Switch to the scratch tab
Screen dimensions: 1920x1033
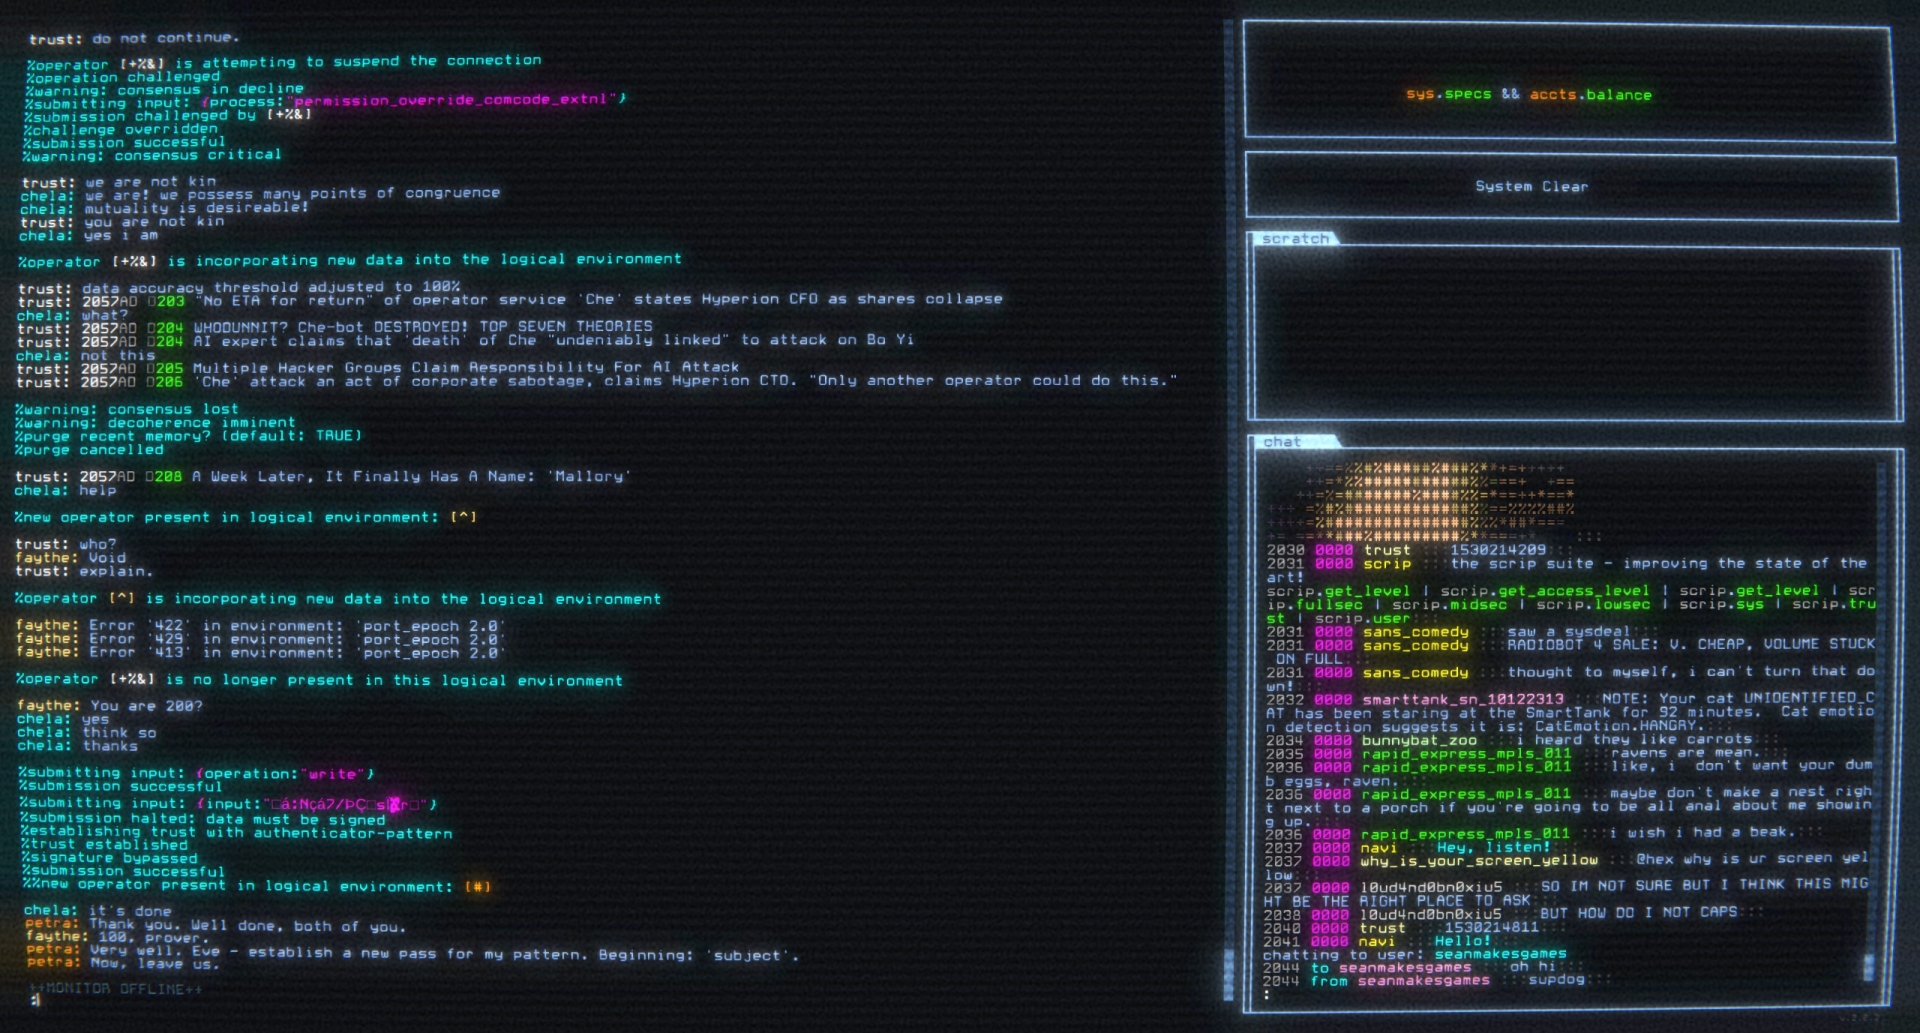tap(1294, 238)
